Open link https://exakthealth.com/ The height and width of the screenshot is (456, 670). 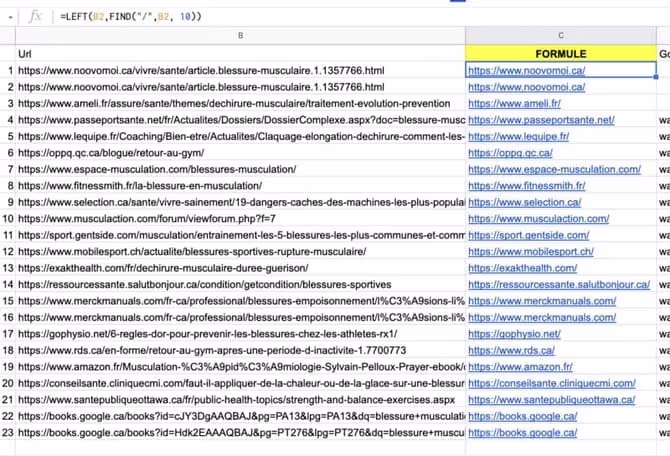point(523,268)
